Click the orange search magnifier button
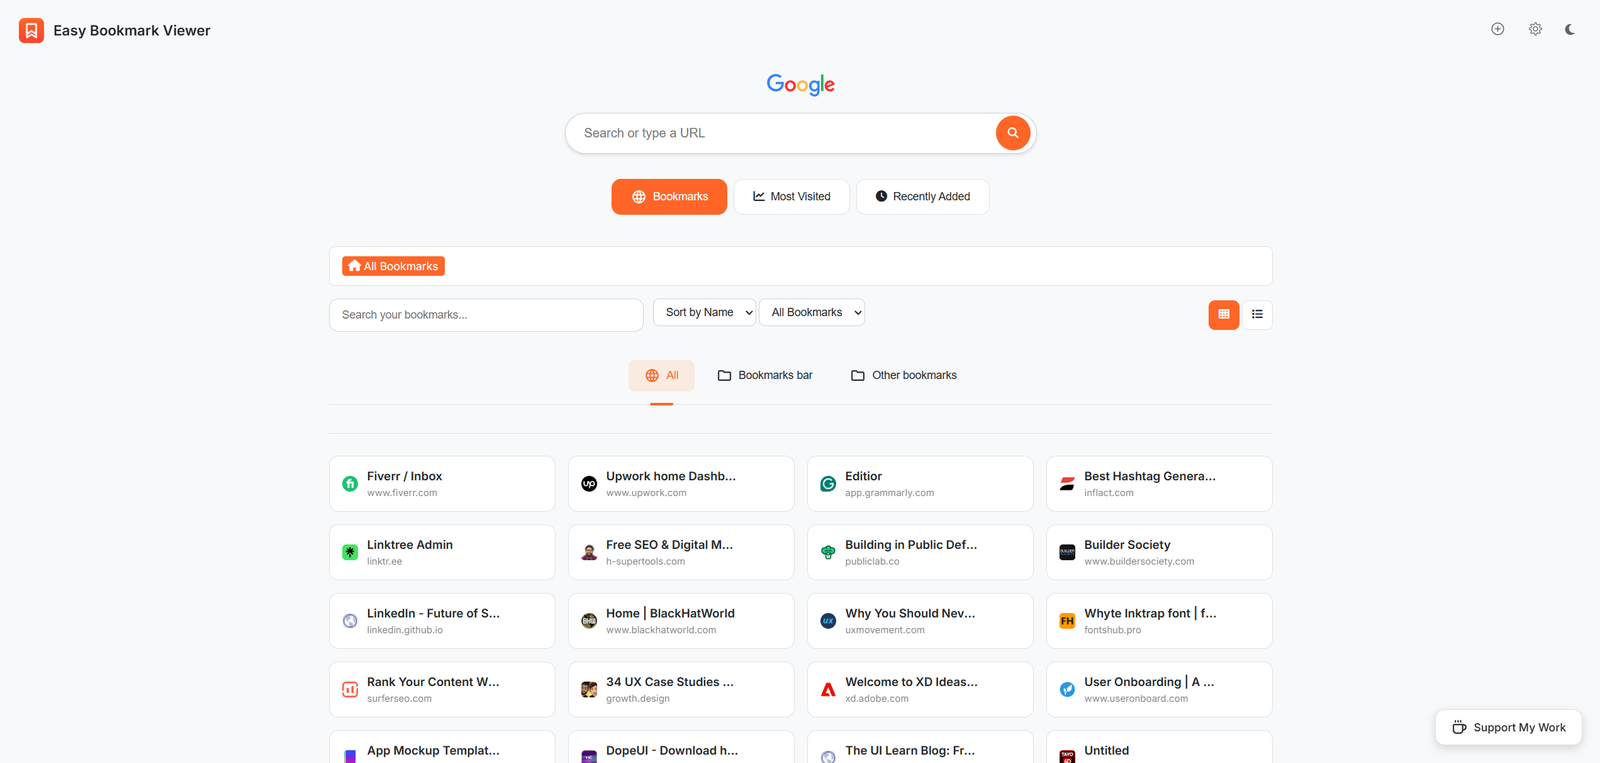This screenshot has width=1600, height=763. tap(1013, 133)
